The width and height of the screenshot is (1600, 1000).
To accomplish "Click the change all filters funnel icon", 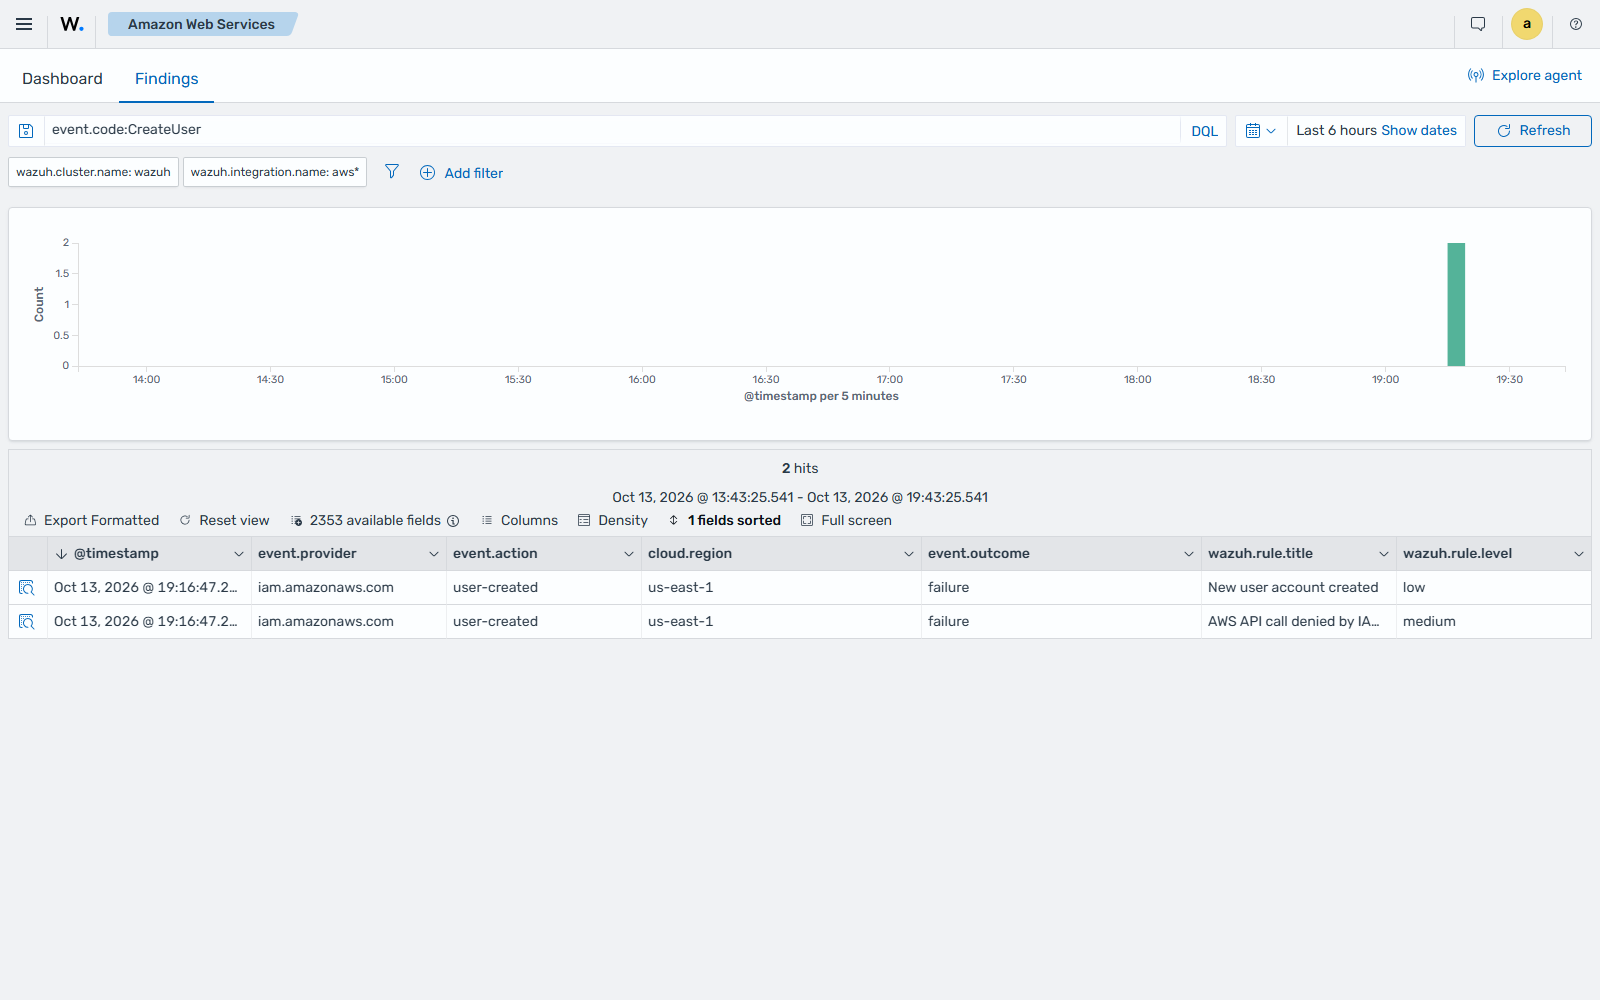I will click(x=392, y=172).
